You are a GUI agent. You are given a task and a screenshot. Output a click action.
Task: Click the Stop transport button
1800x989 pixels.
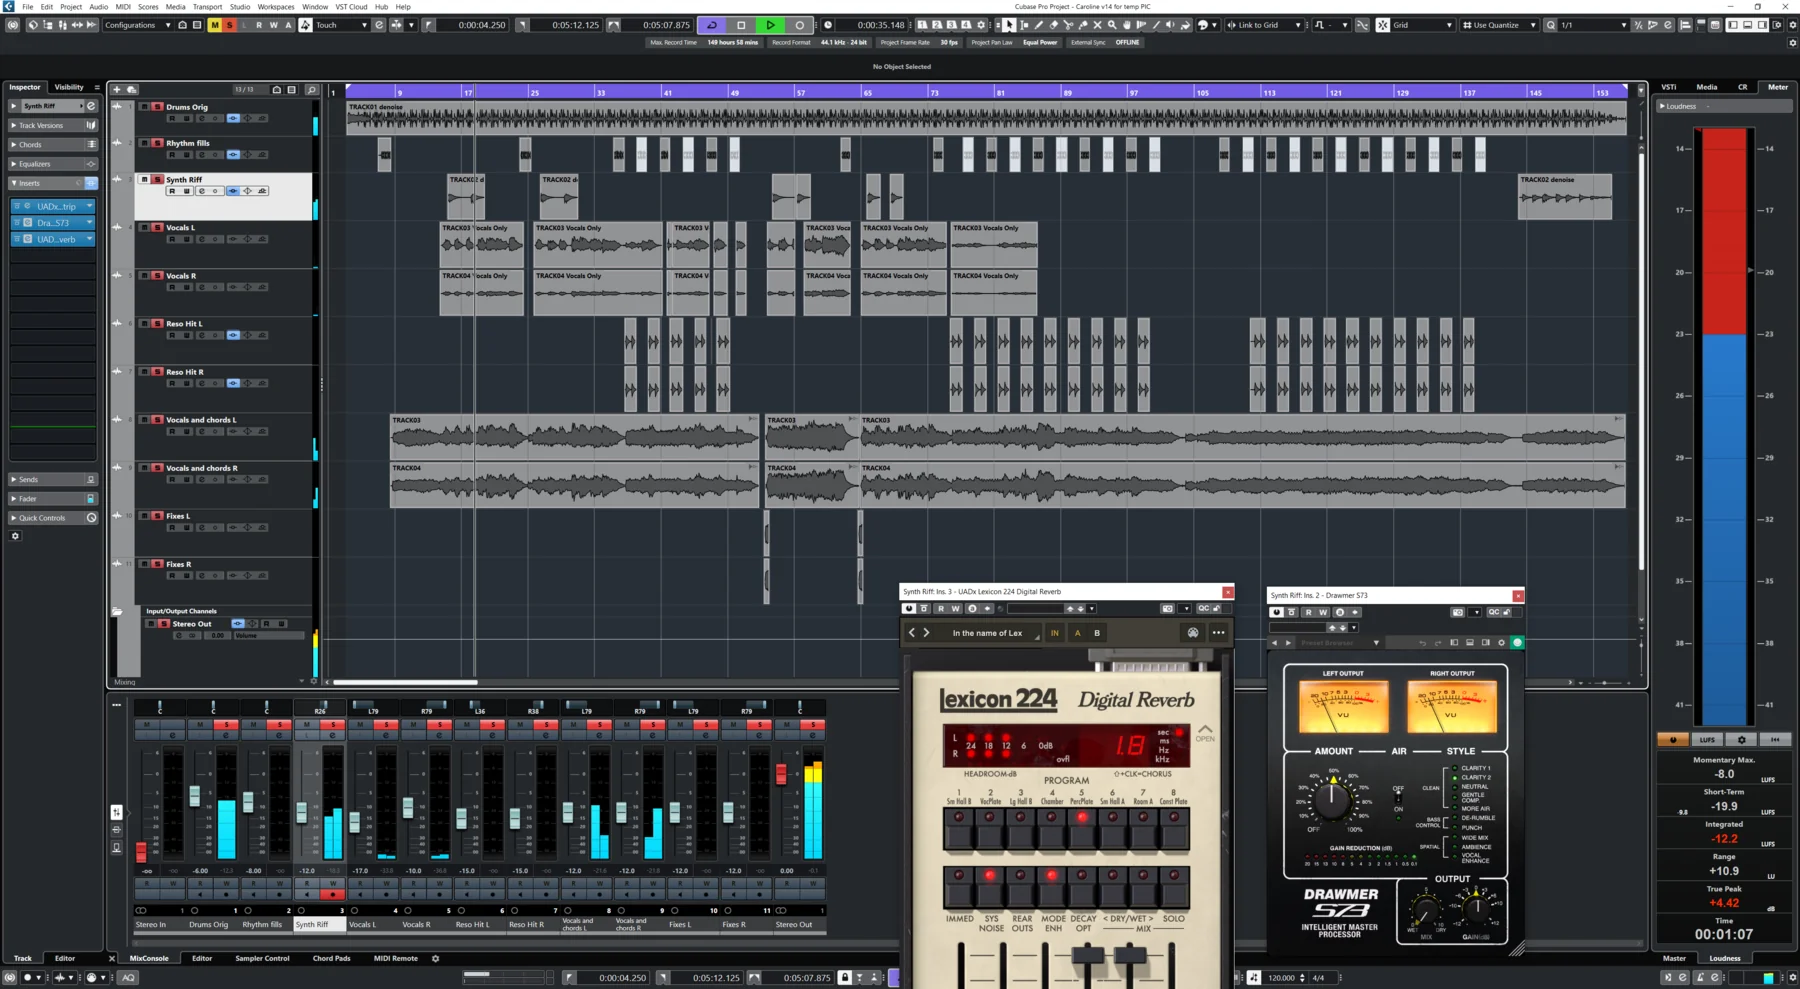point(741,25)
